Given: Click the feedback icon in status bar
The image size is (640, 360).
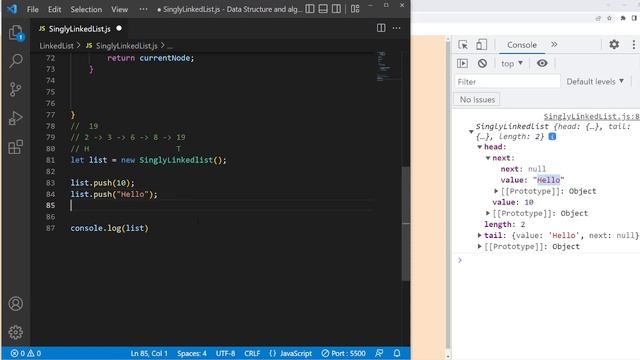Looking at the screenshot, I should coord(379,353).
